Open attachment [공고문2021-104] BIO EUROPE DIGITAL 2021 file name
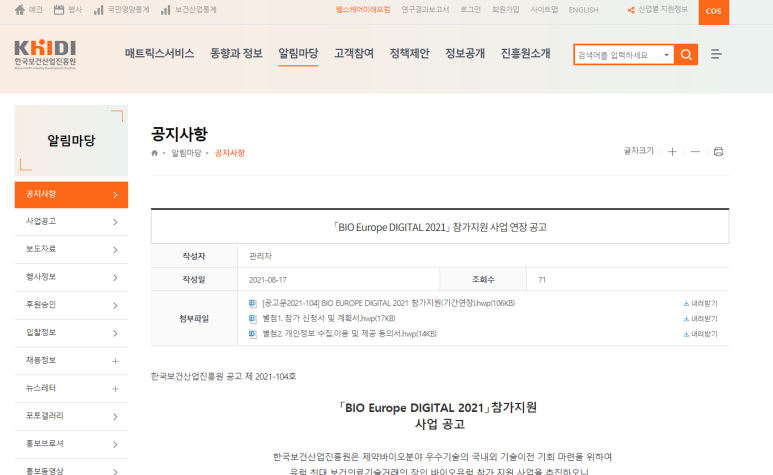 pyautogui.click(x=388, y=303)
